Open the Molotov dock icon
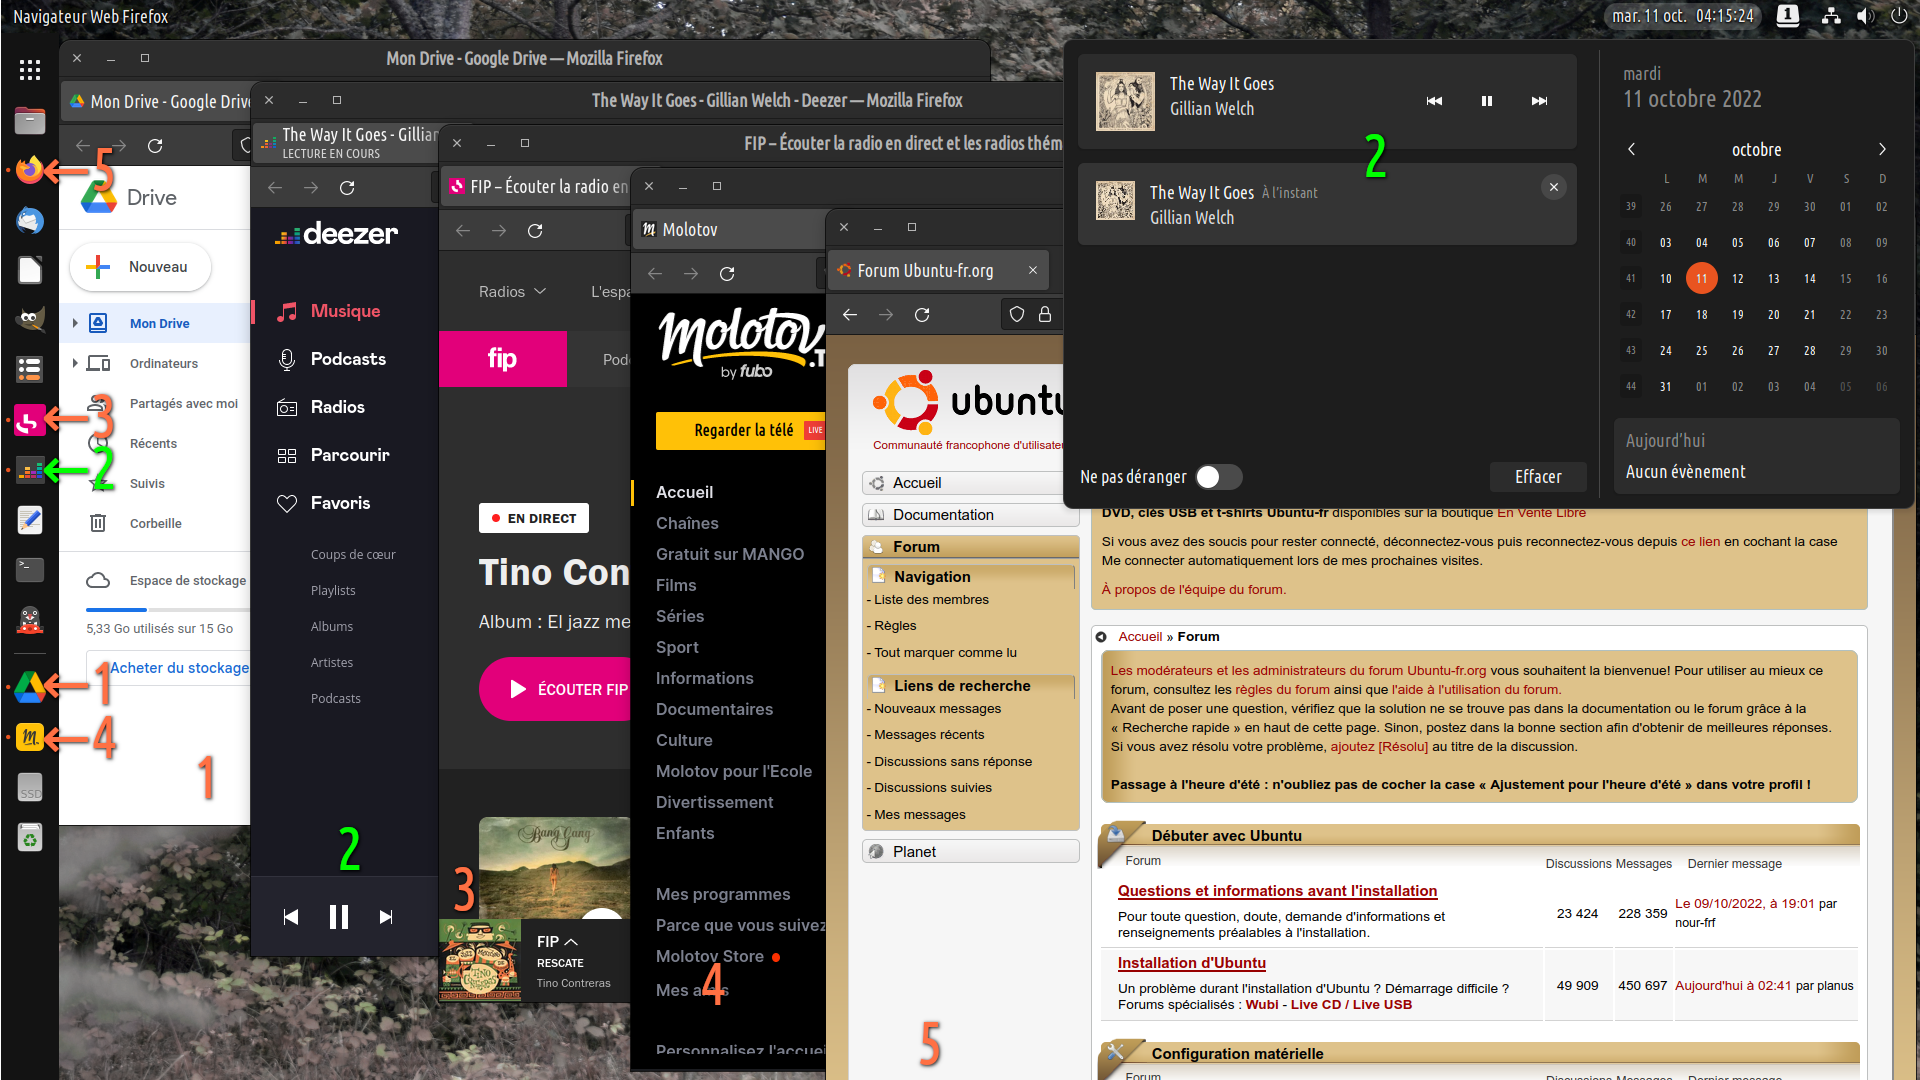 click(30, 738)
